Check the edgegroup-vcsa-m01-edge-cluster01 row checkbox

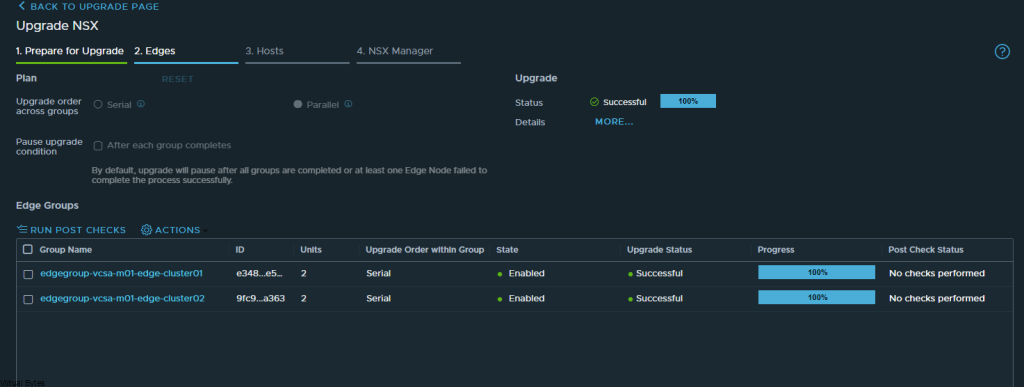coord(28,274)
